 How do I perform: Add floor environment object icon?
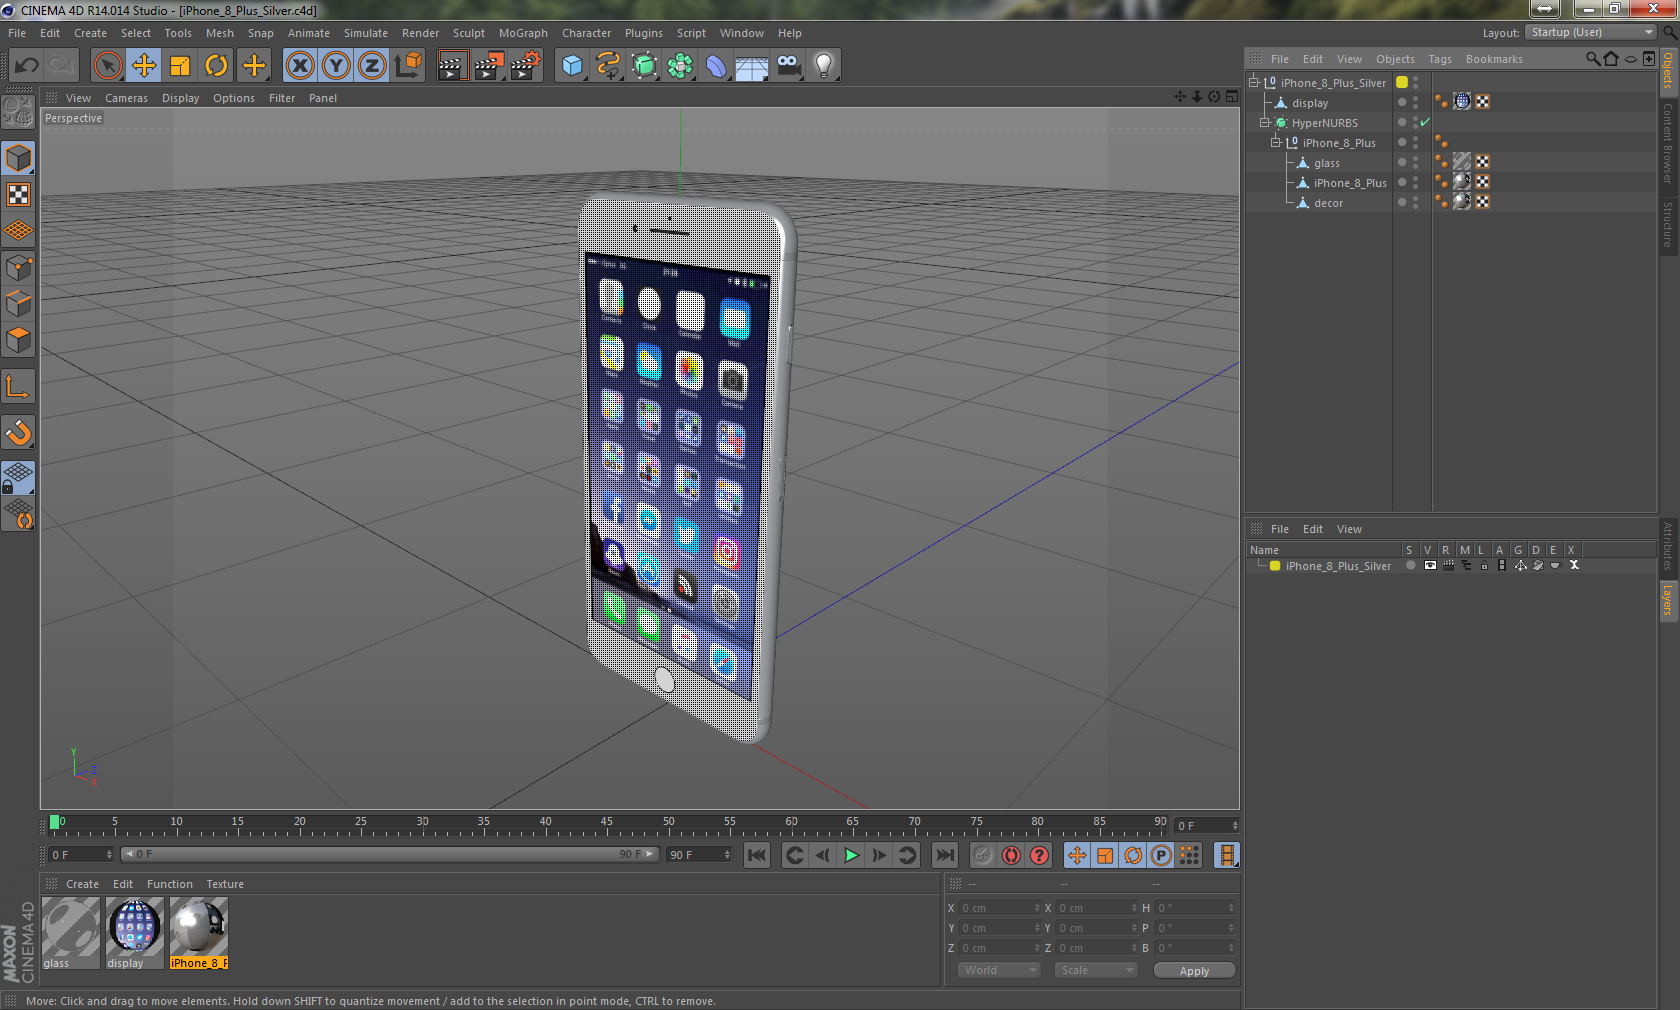(752, 66)
